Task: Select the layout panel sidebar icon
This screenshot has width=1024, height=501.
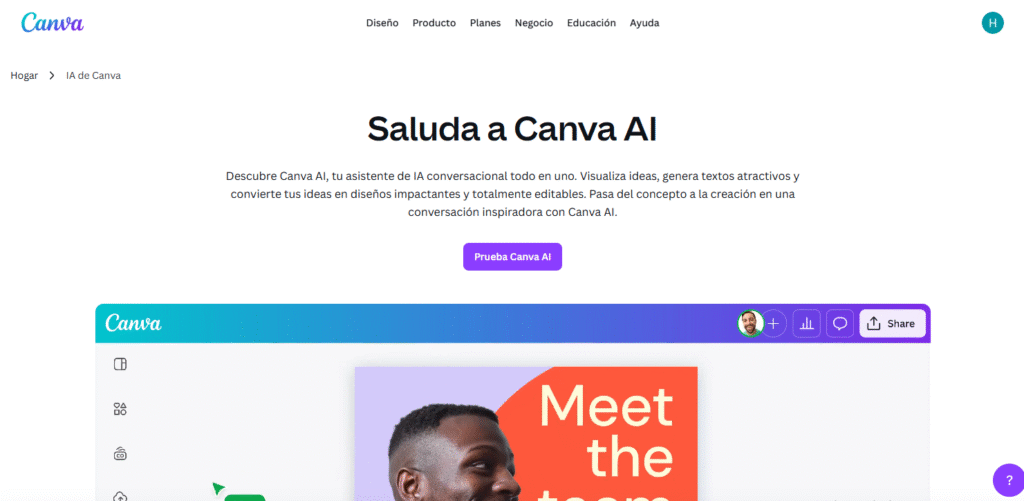Action: point(120,364)
